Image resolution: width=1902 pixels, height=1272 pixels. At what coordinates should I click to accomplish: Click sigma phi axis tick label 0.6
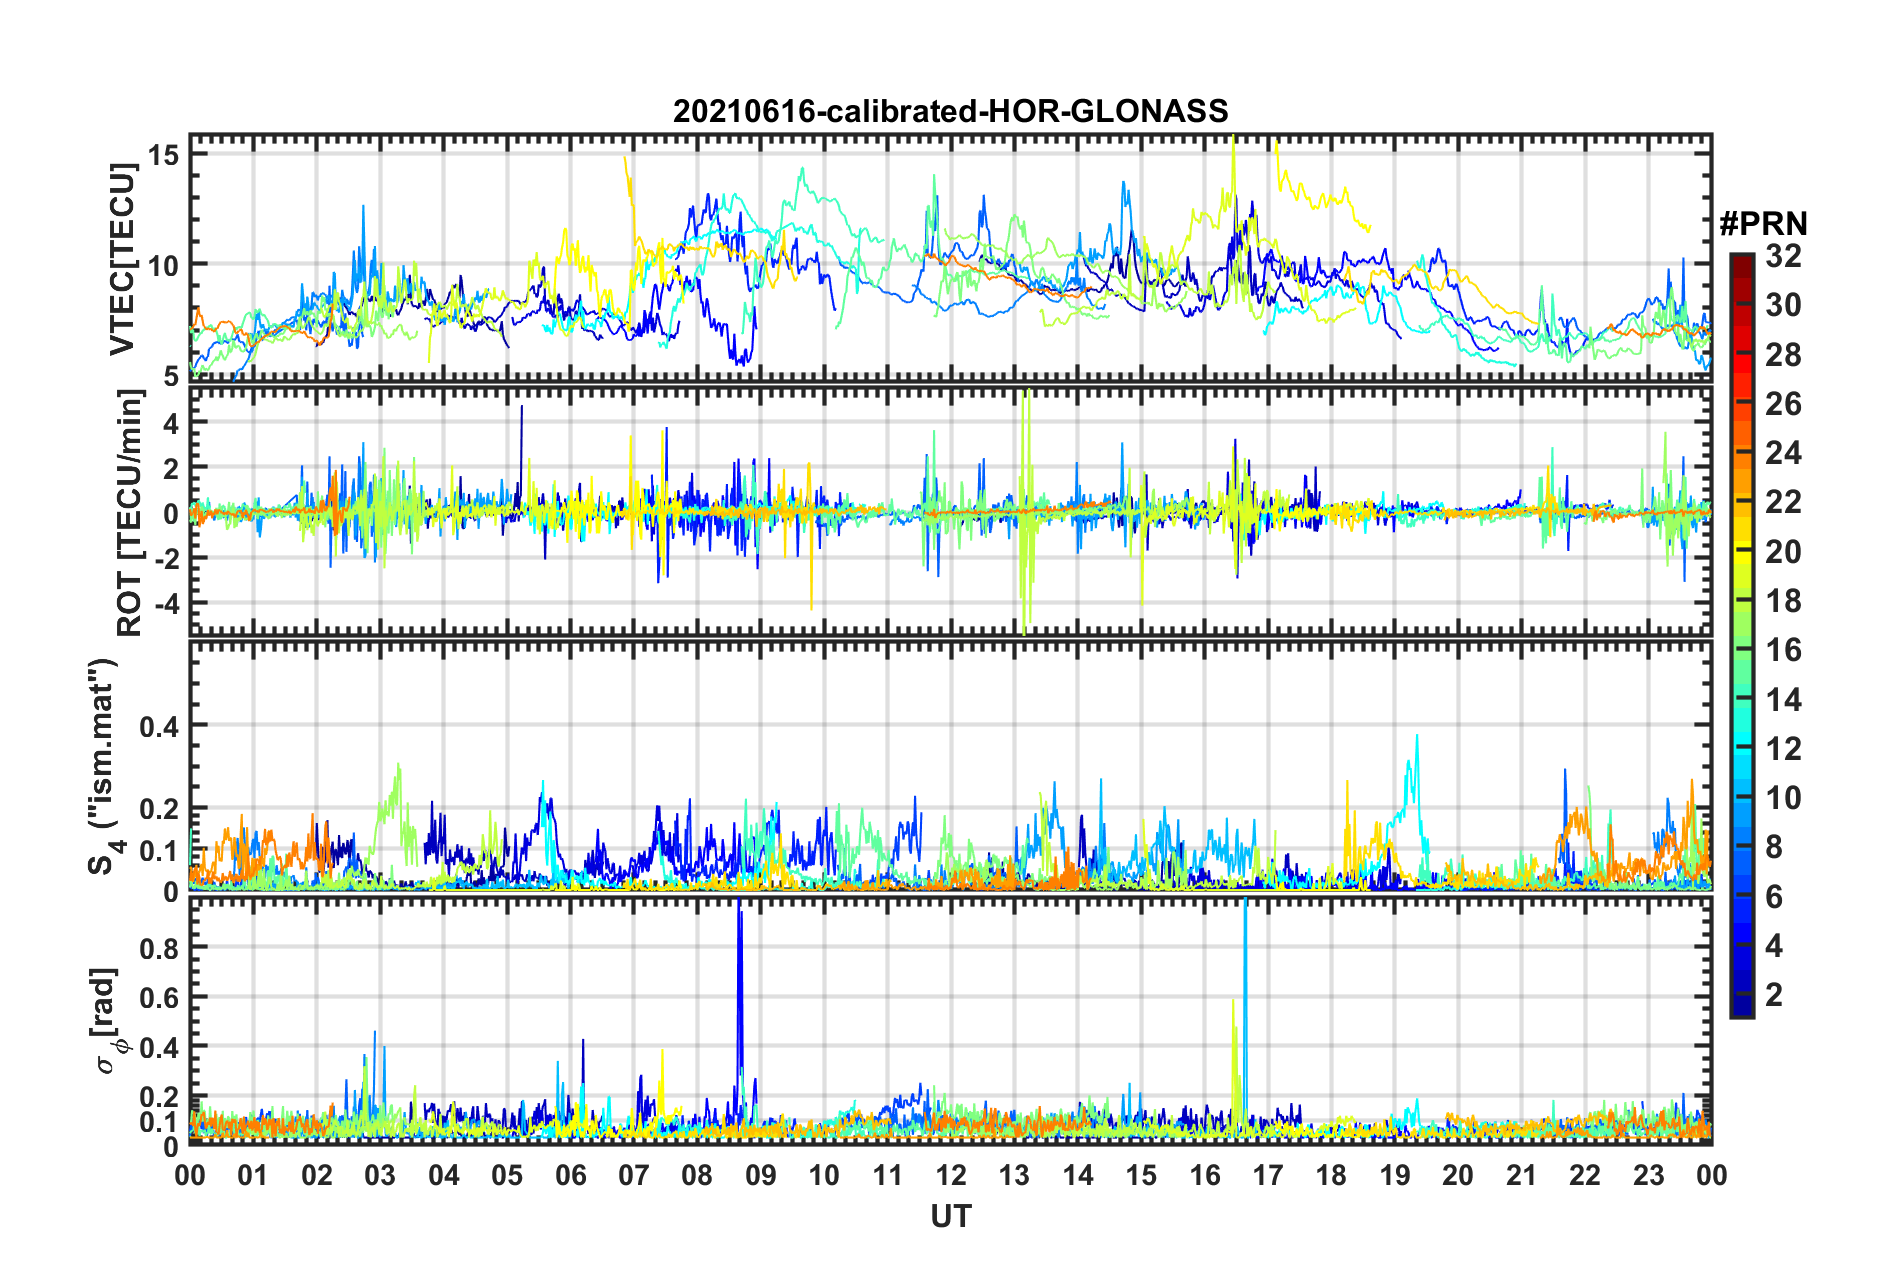tap(160, 997)
